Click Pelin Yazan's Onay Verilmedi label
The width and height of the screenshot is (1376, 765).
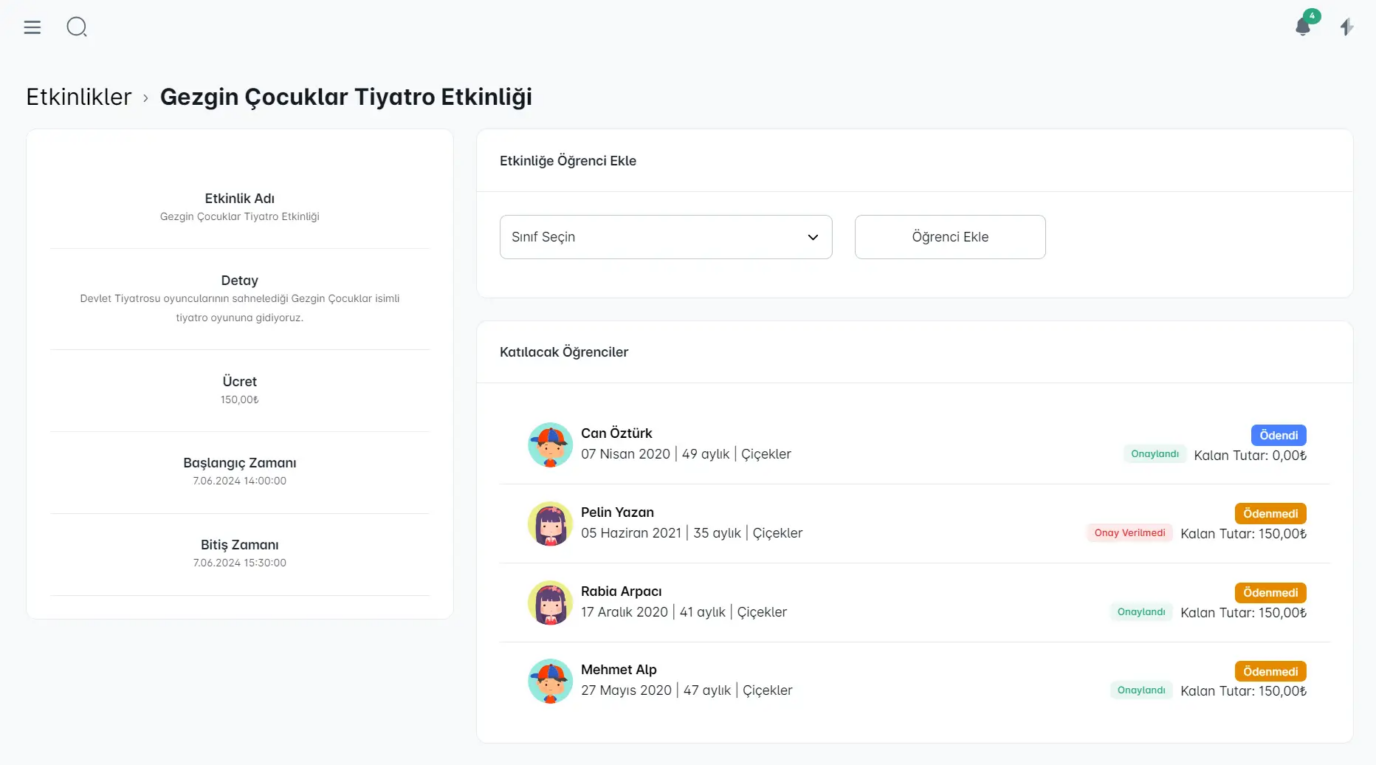[x=1129, y=533]
